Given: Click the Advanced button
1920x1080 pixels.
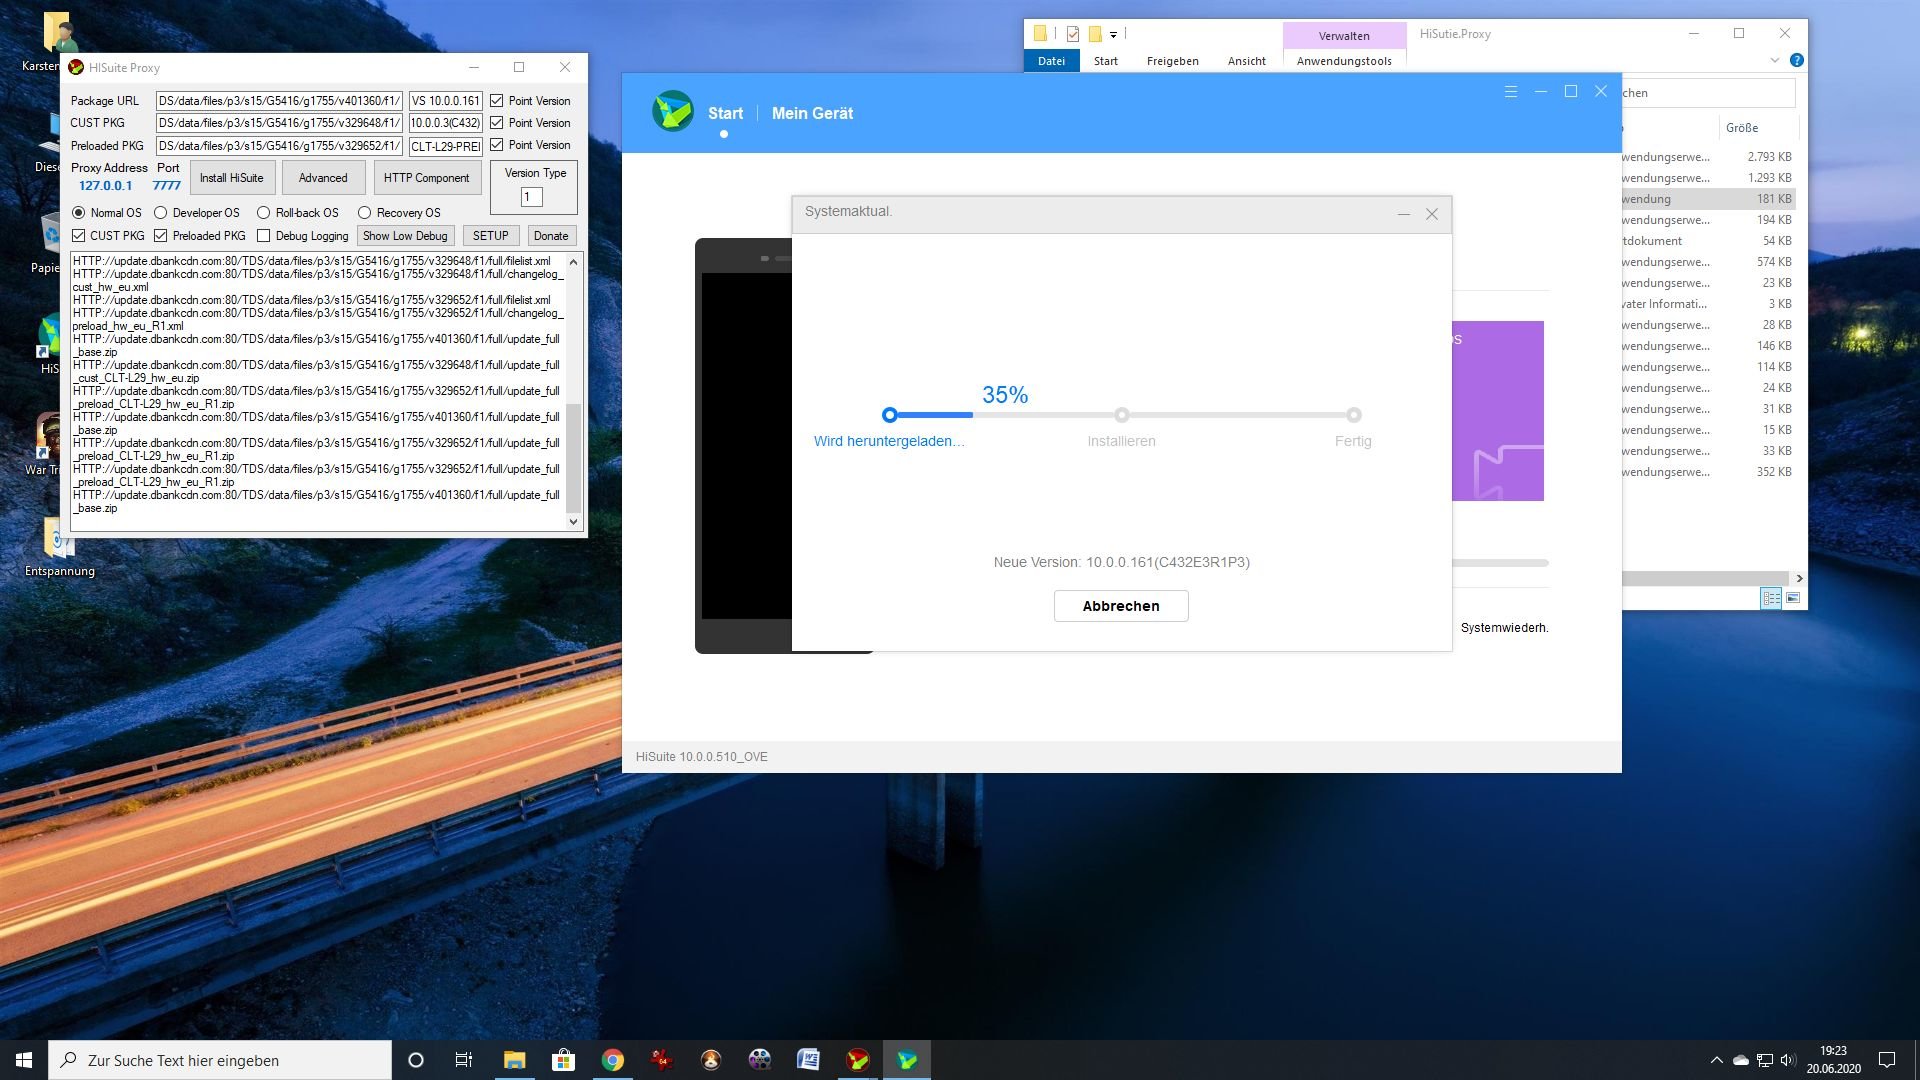Looking at the screenshot, I should pos(323,178).
